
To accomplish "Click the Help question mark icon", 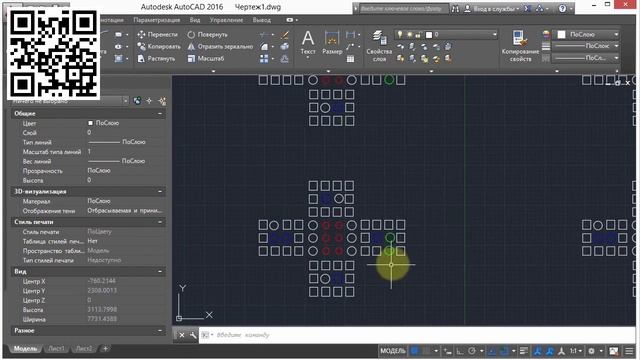I will (562, 8).
